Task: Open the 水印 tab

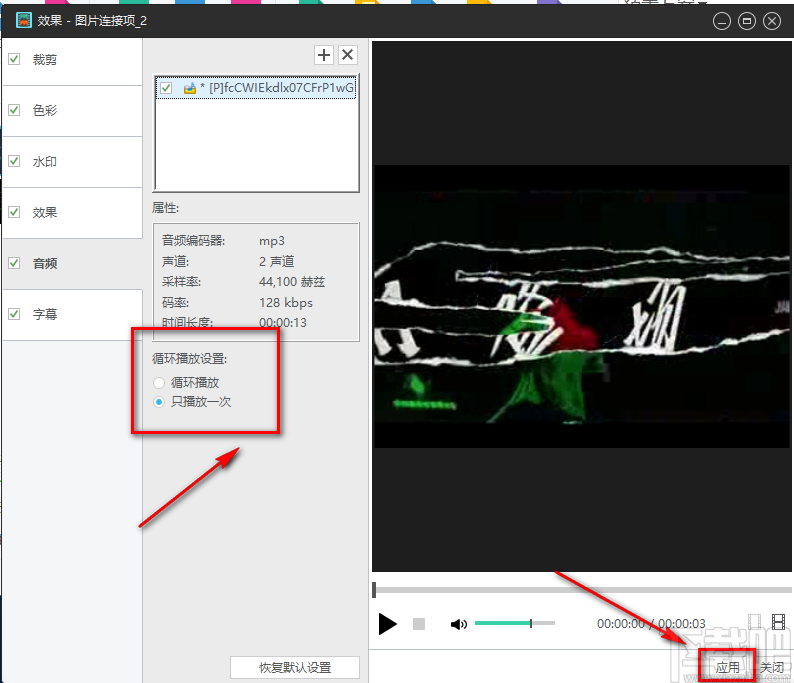Action: tap(73, 162)
